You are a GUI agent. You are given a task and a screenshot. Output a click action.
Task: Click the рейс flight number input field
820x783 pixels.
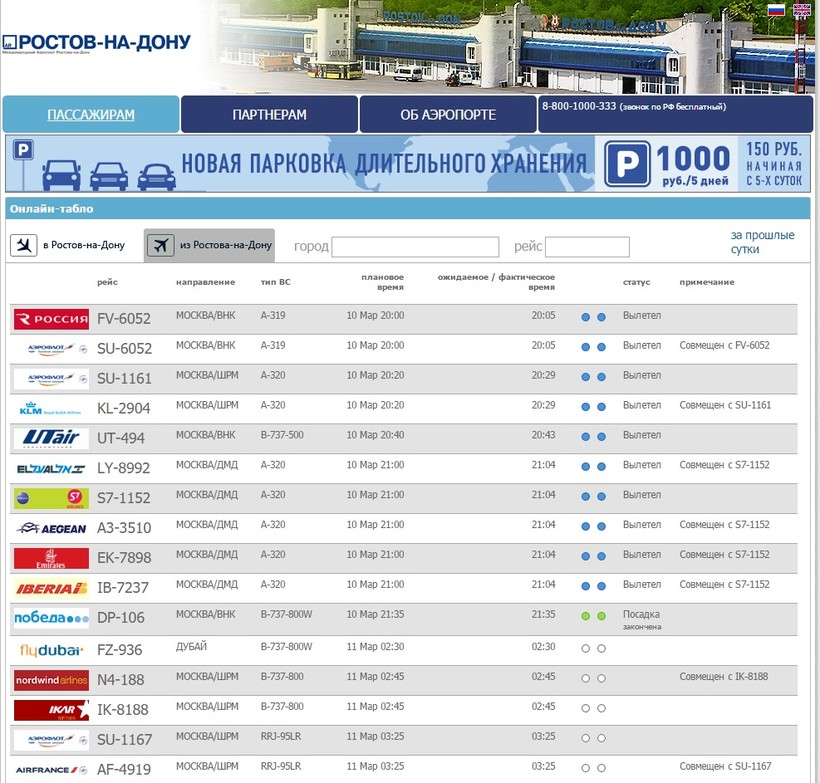587,247
